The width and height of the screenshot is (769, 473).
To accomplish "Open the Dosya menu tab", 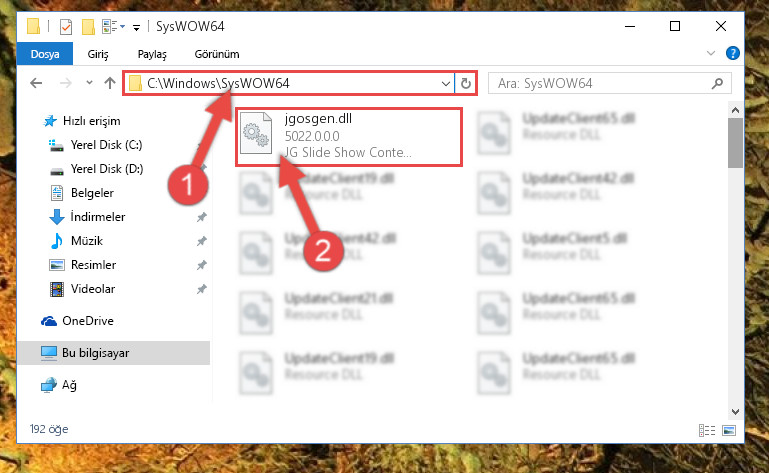I will click(x=45, y=54).
